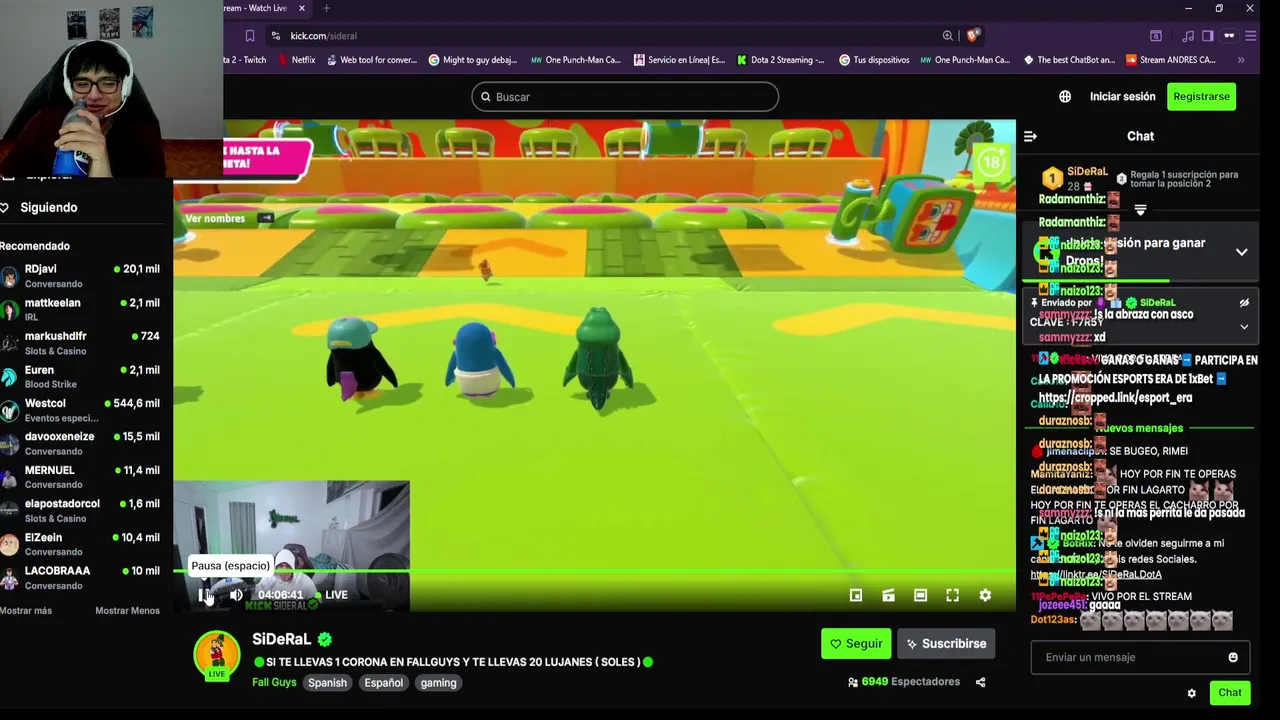Open the Dota 2 Streaming bookmark

pos(780,60)
